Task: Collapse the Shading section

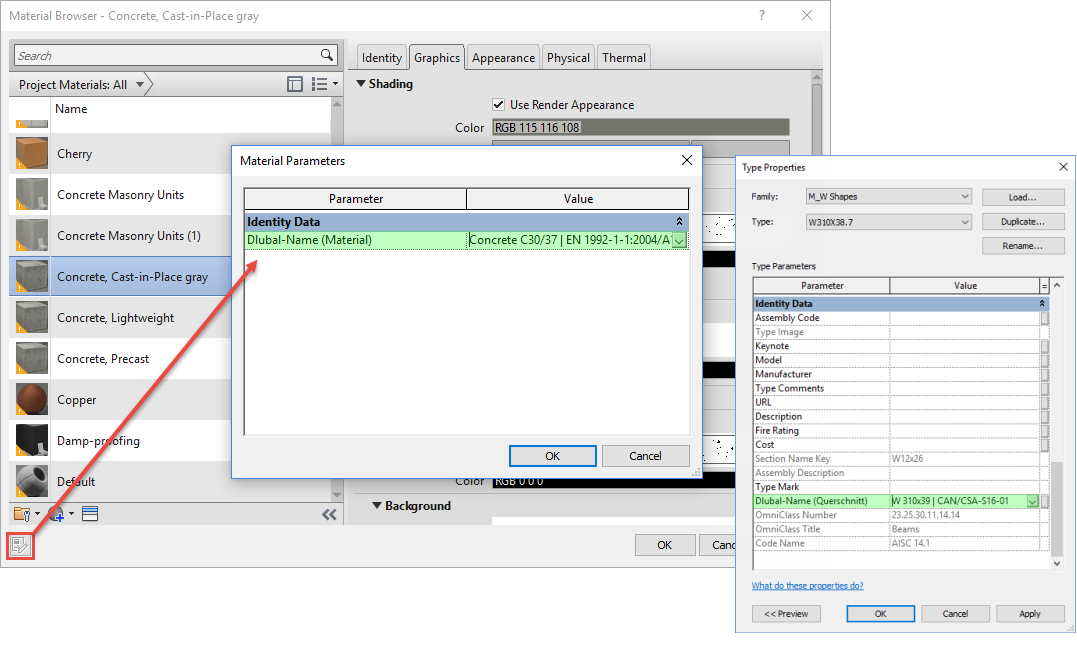Action: (361, 83)
